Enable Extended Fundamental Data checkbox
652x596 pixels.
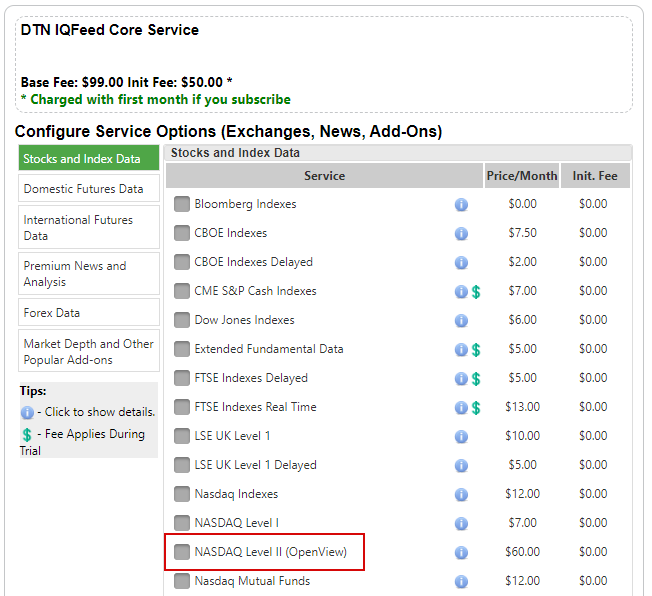click(x=182, y=349)
